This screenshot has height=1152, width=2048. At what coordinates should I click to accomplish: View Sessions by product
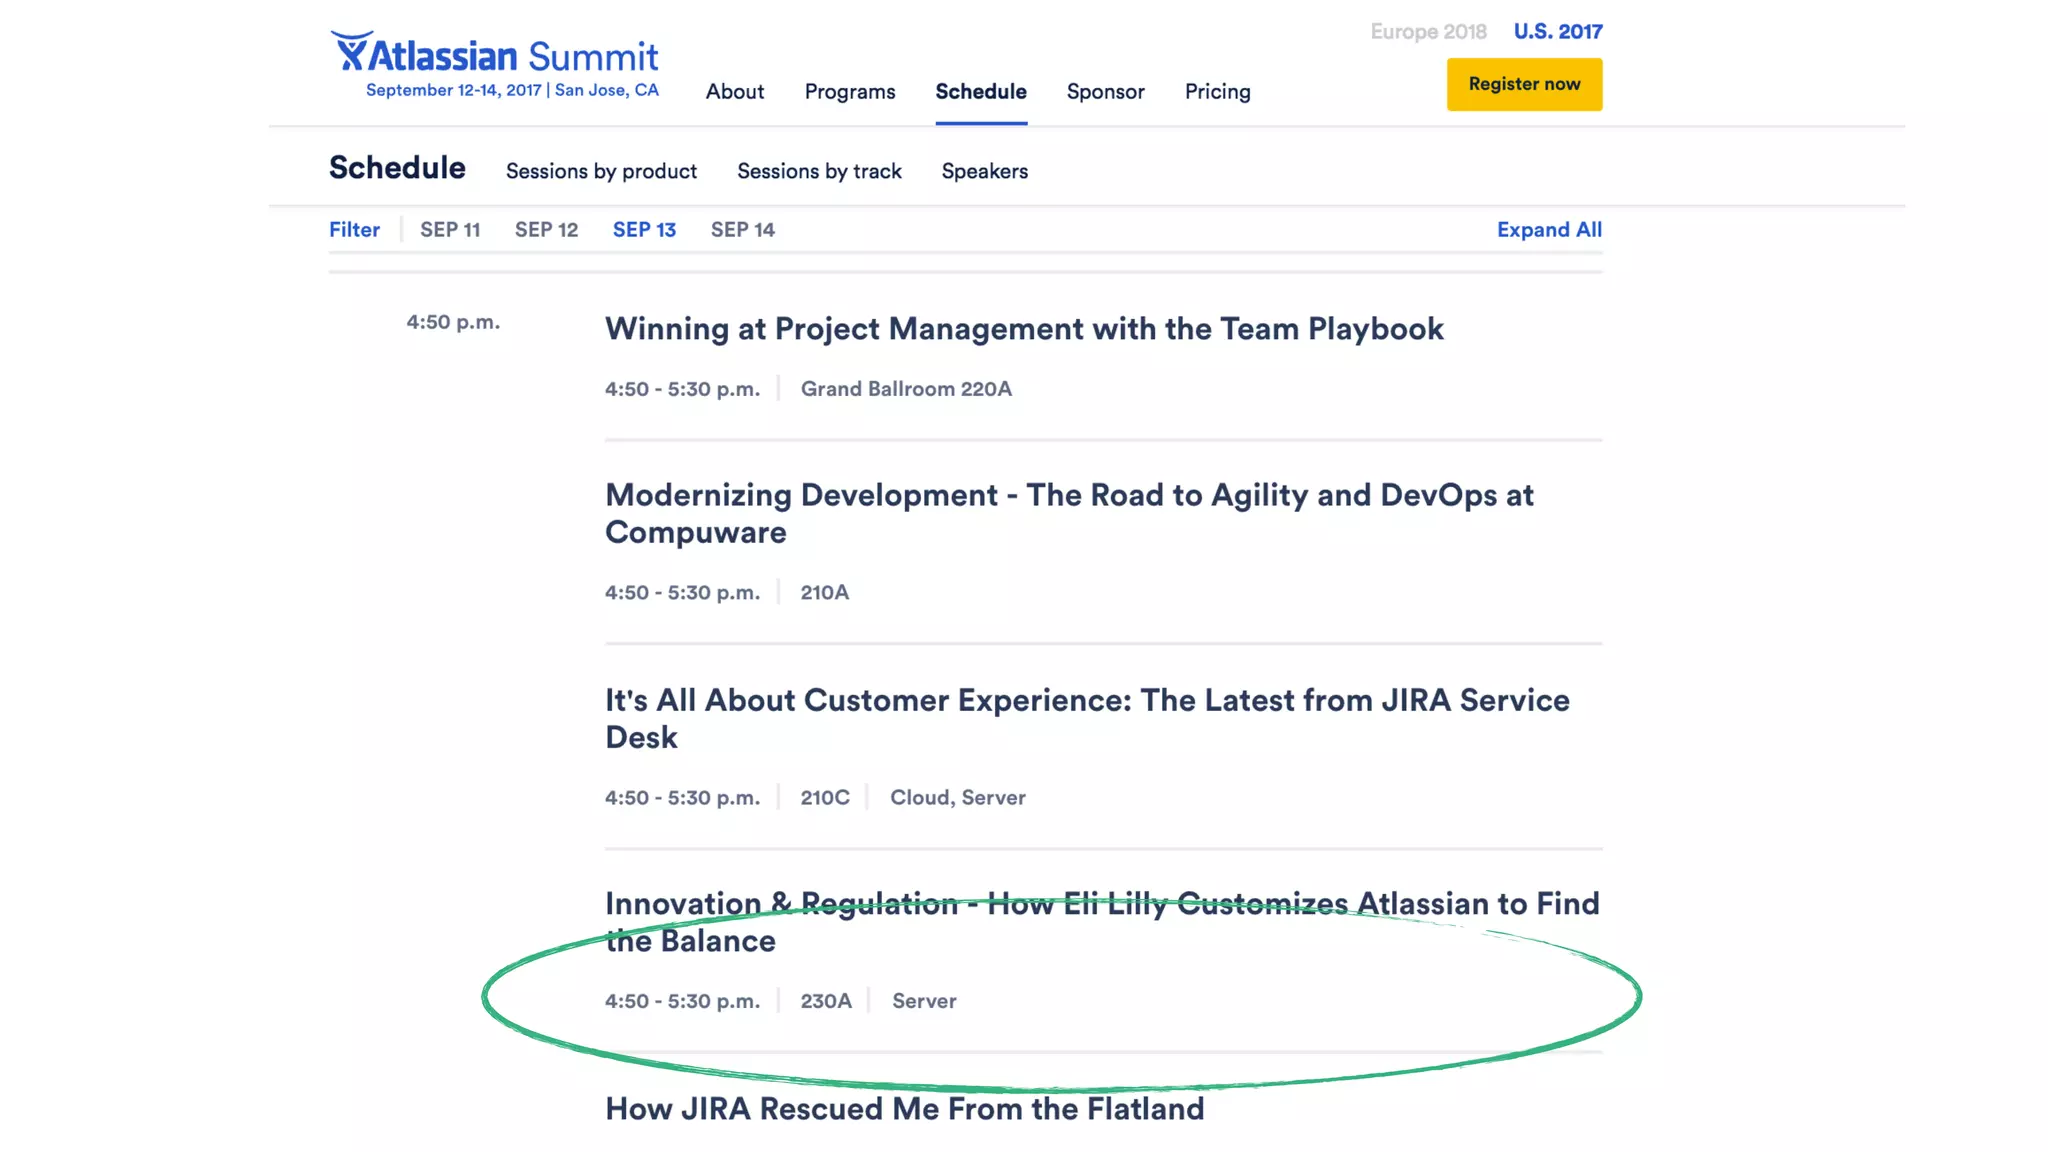click(x=601, y=171)
